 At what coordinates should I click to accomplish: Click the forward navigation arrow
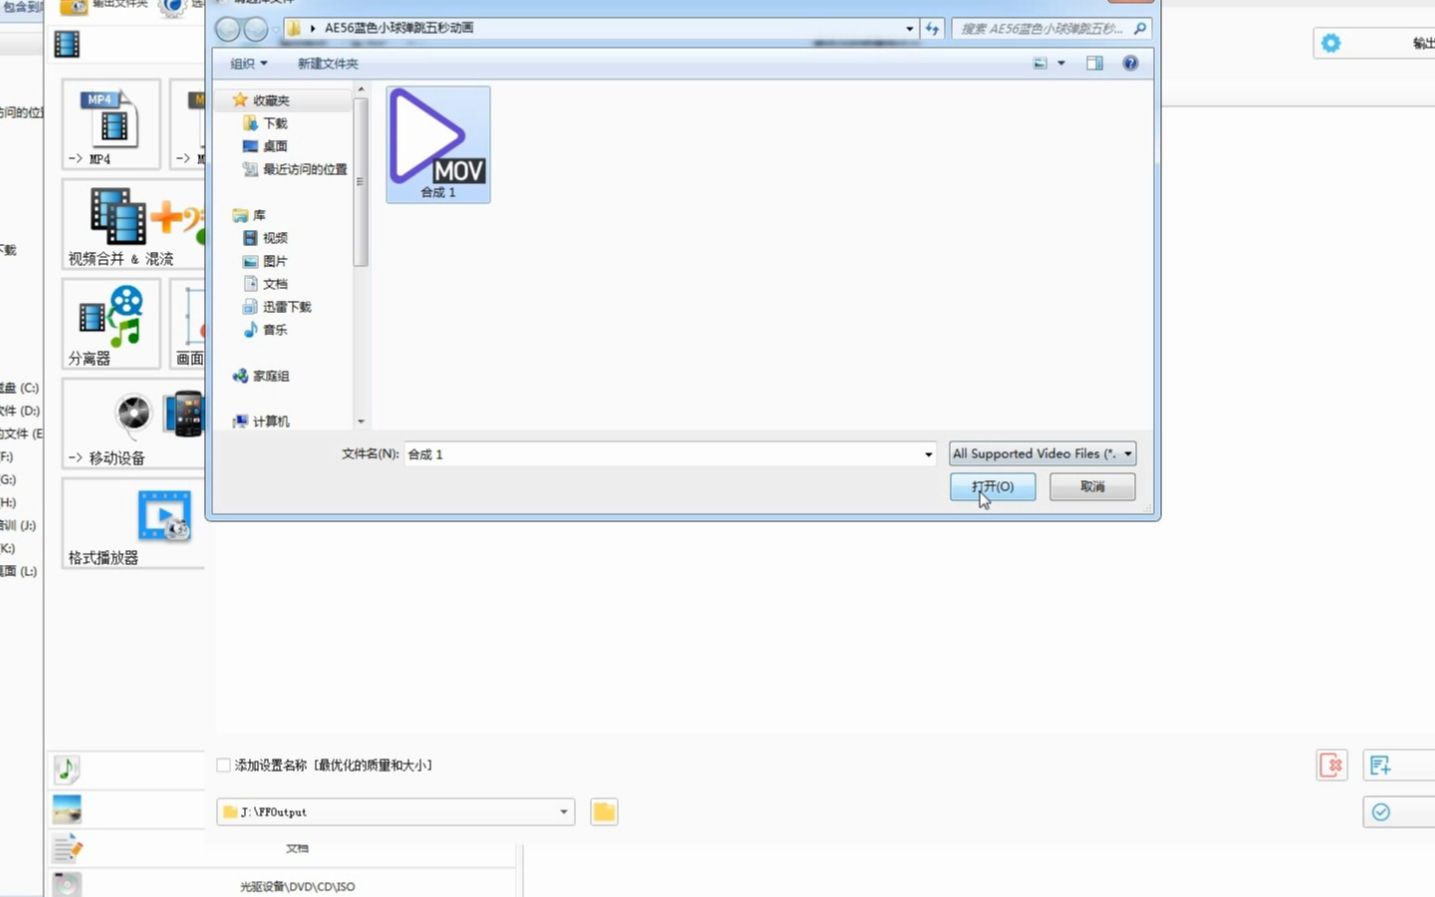click(x=256, y=29)
